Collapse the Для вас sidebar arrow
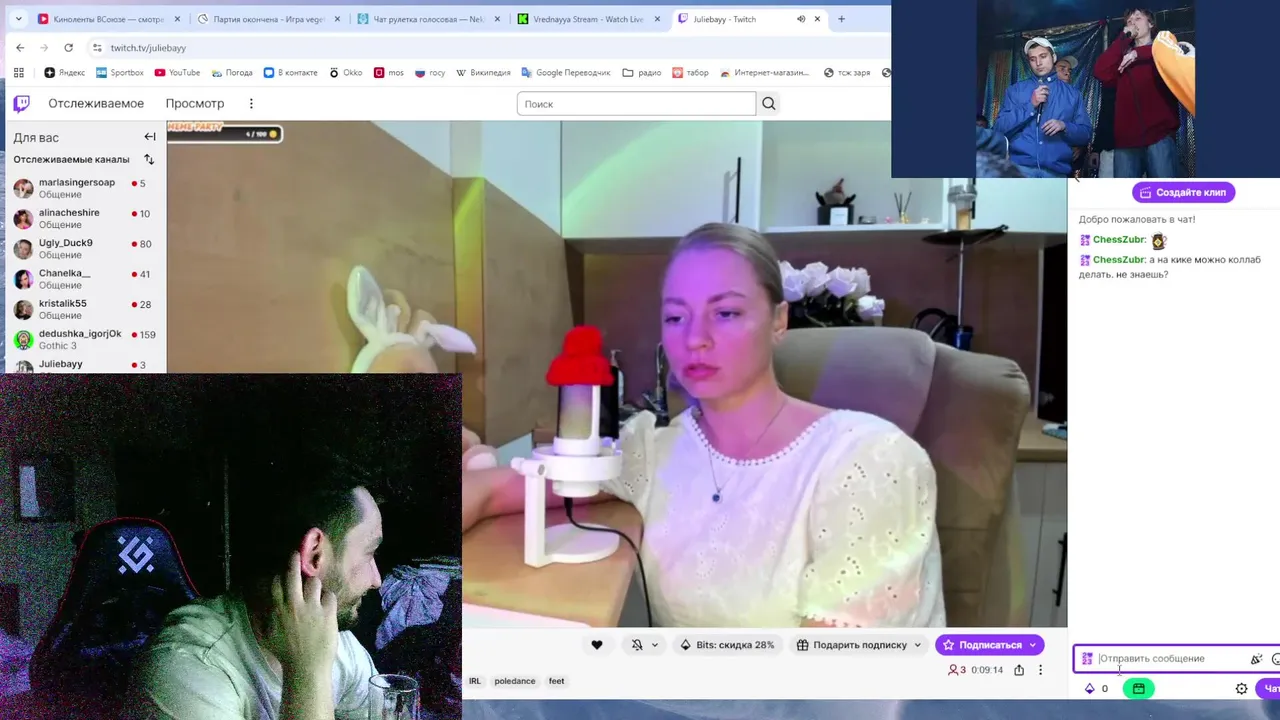The width and height of the screenshot is (1280, 720). point(150,137)
